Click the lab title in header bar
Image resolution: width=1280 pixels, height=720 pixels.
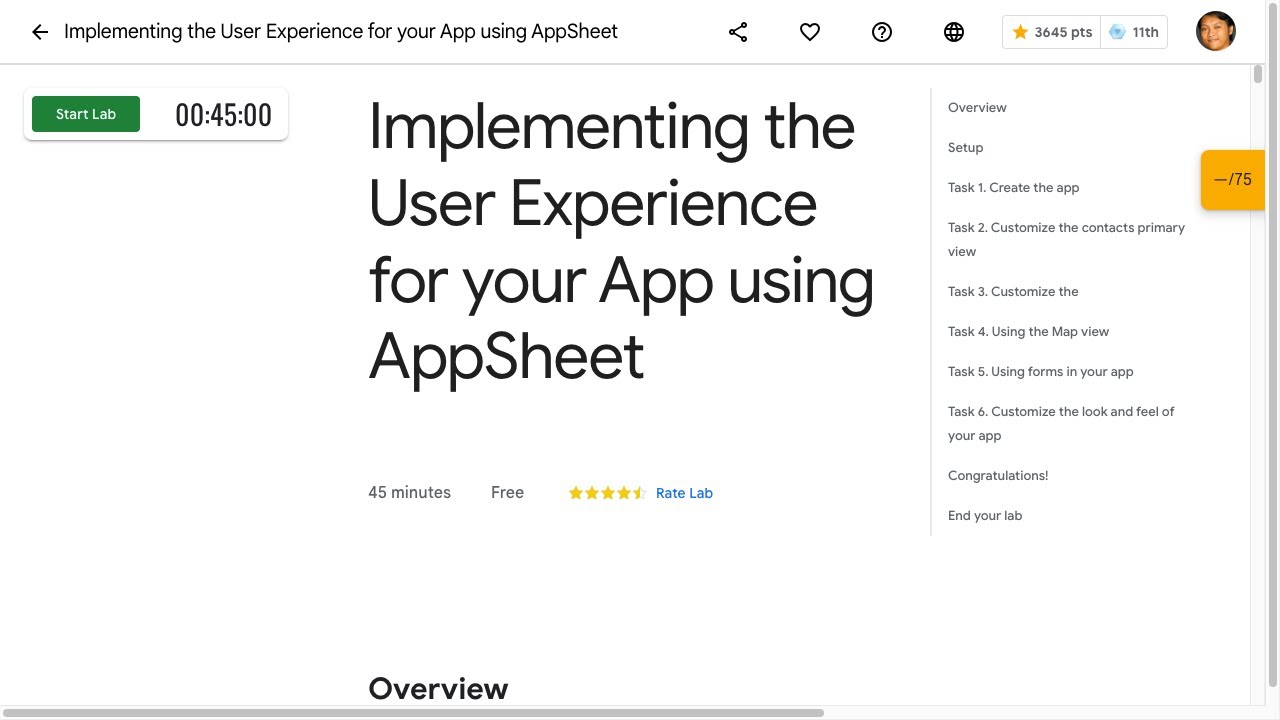(341, 31)
